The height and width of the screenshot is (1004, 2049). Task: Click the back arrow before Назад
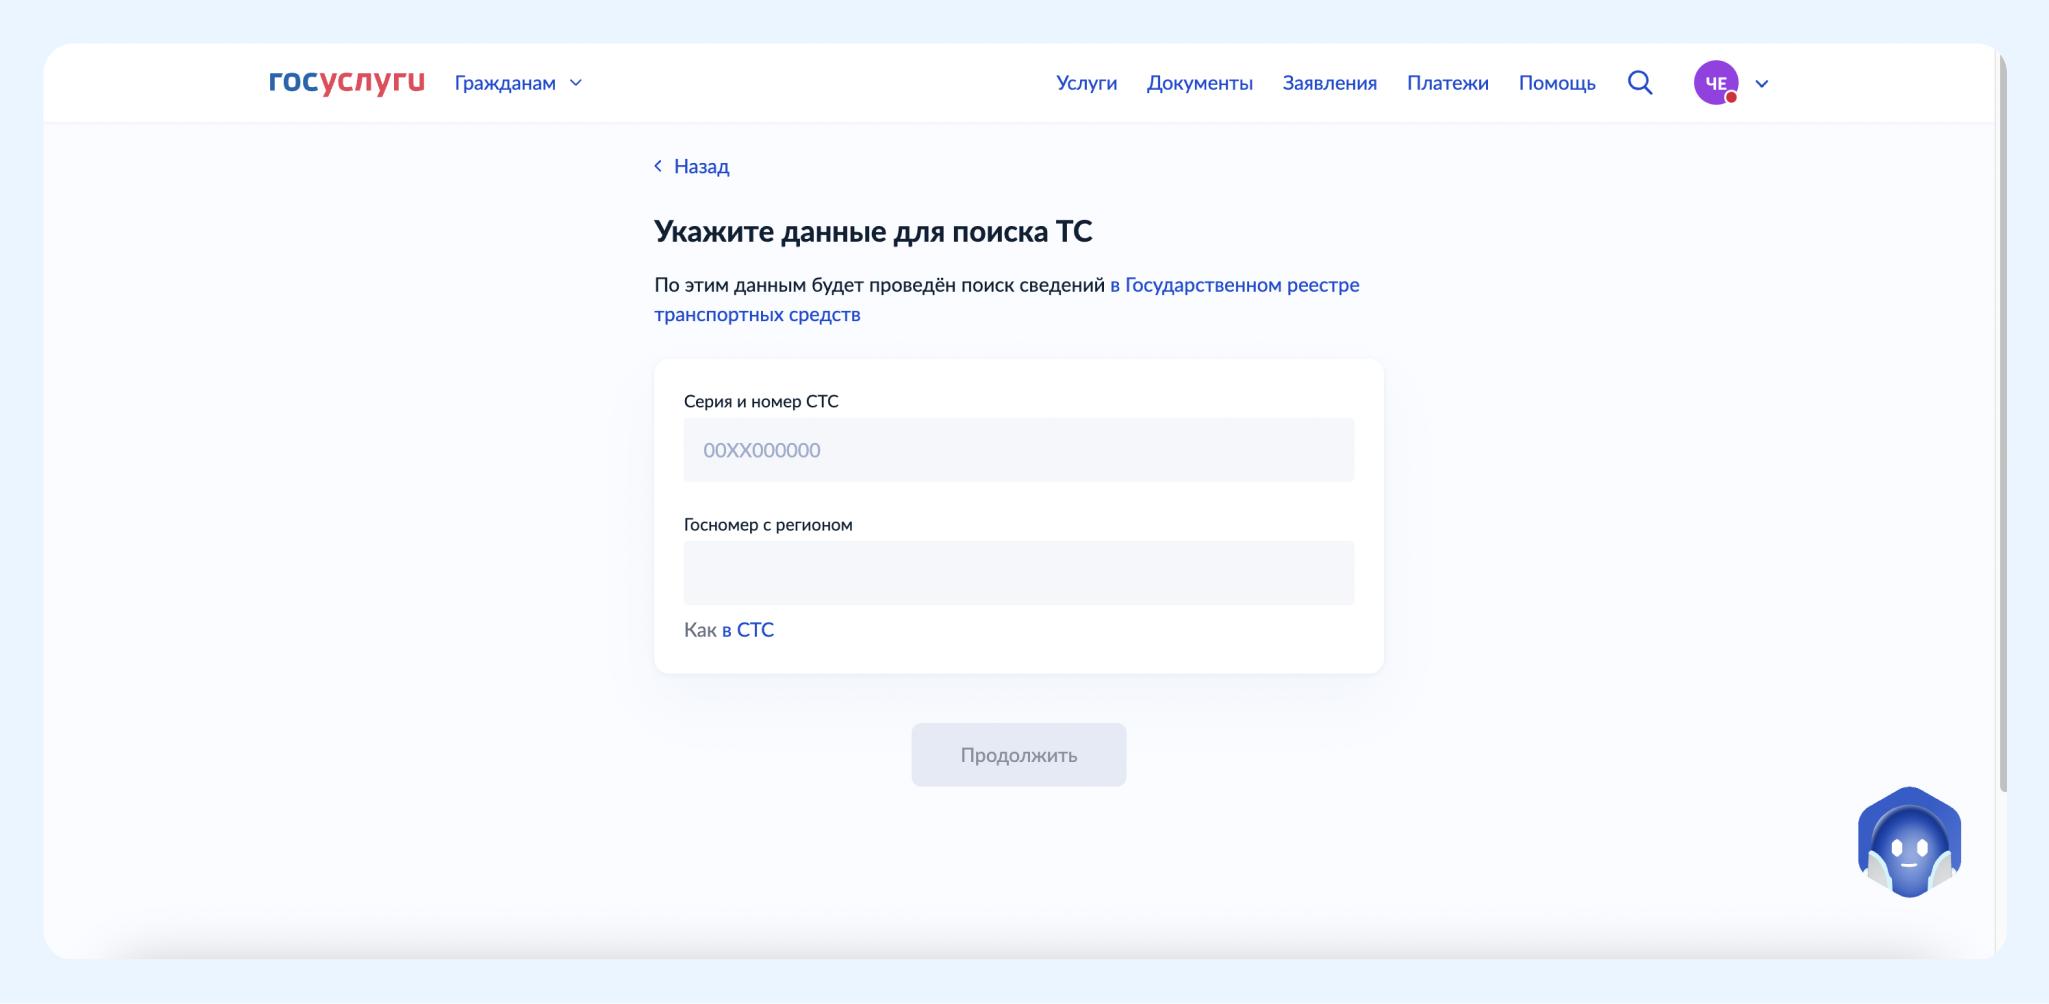pyautogui.click(x=658, y=166)
